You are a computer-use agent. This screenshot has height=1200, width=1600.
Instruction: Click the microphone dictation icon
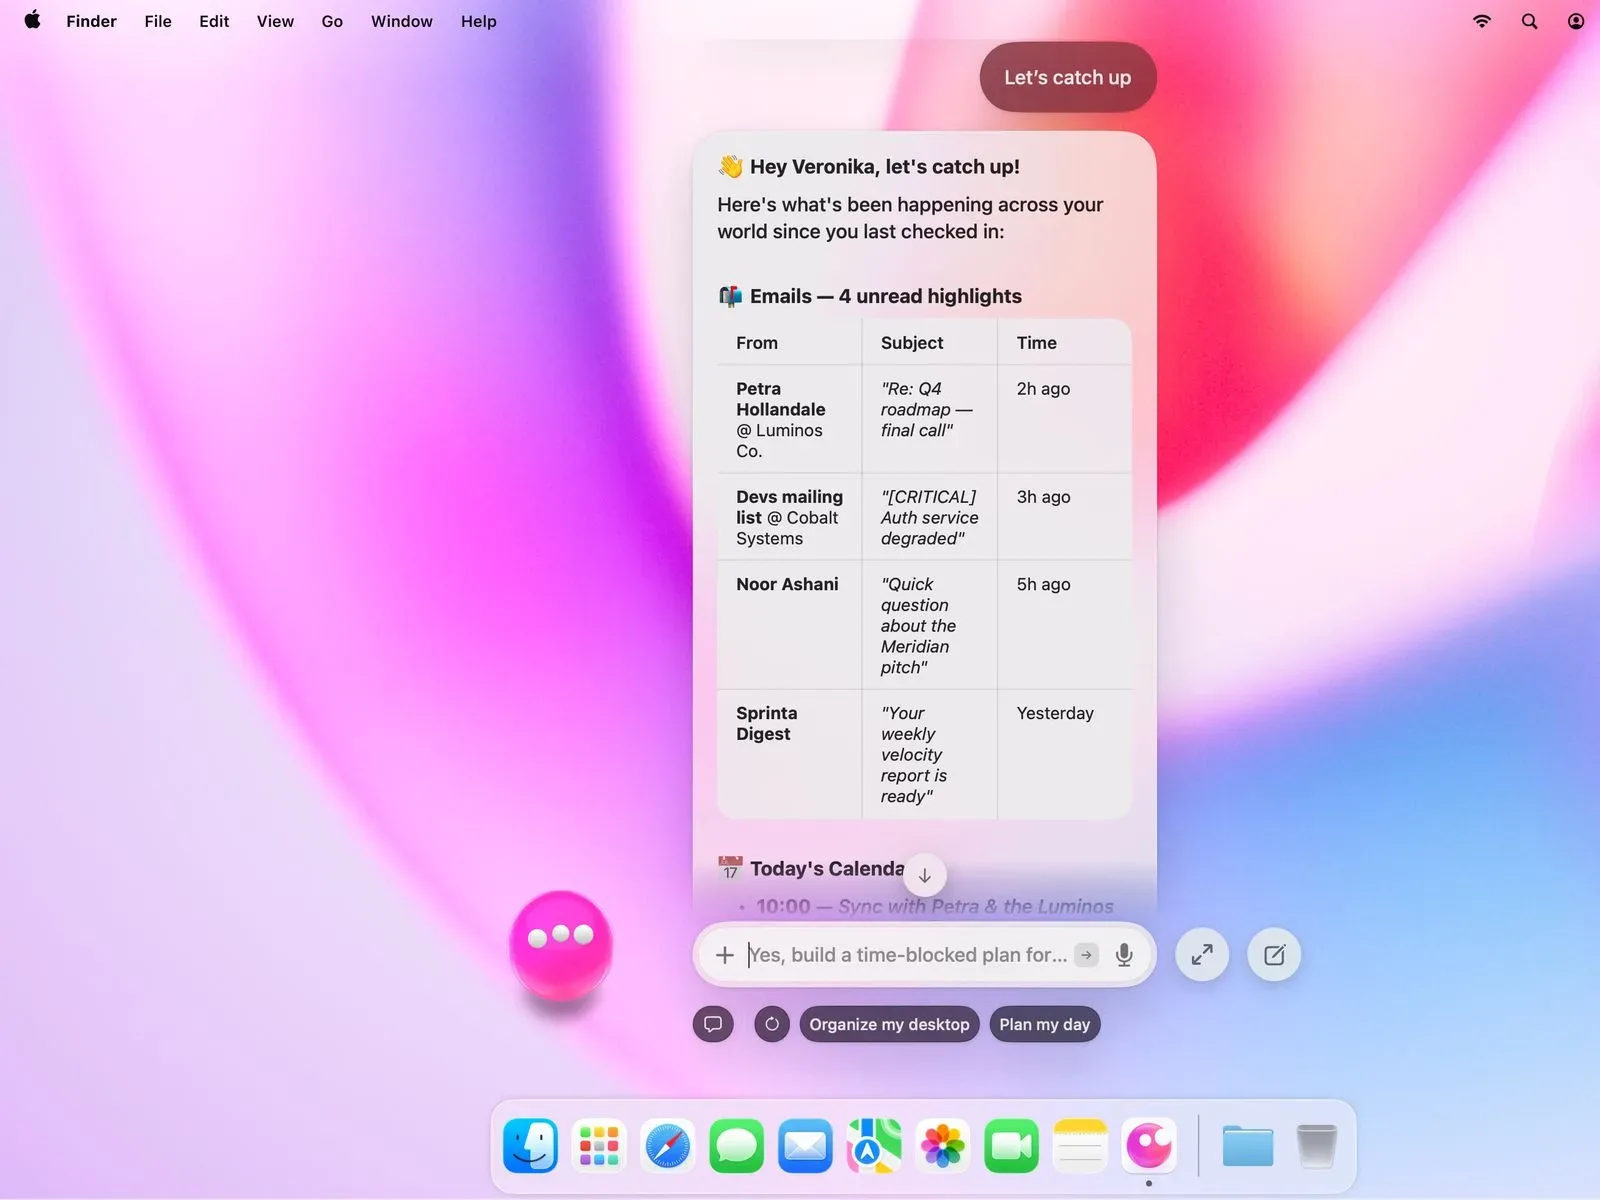pyautogui.click(x=1124, y=955)
